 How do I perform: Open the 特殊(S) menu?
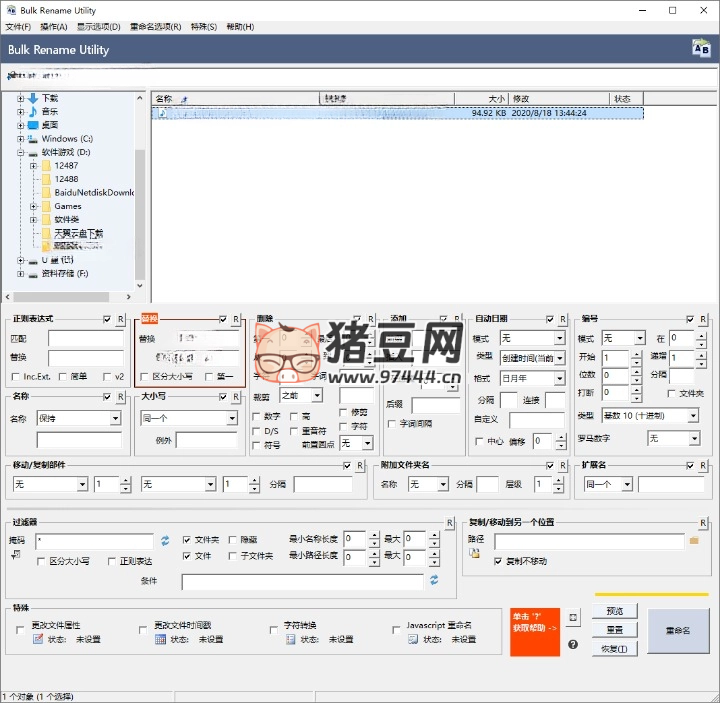point(204,27)
